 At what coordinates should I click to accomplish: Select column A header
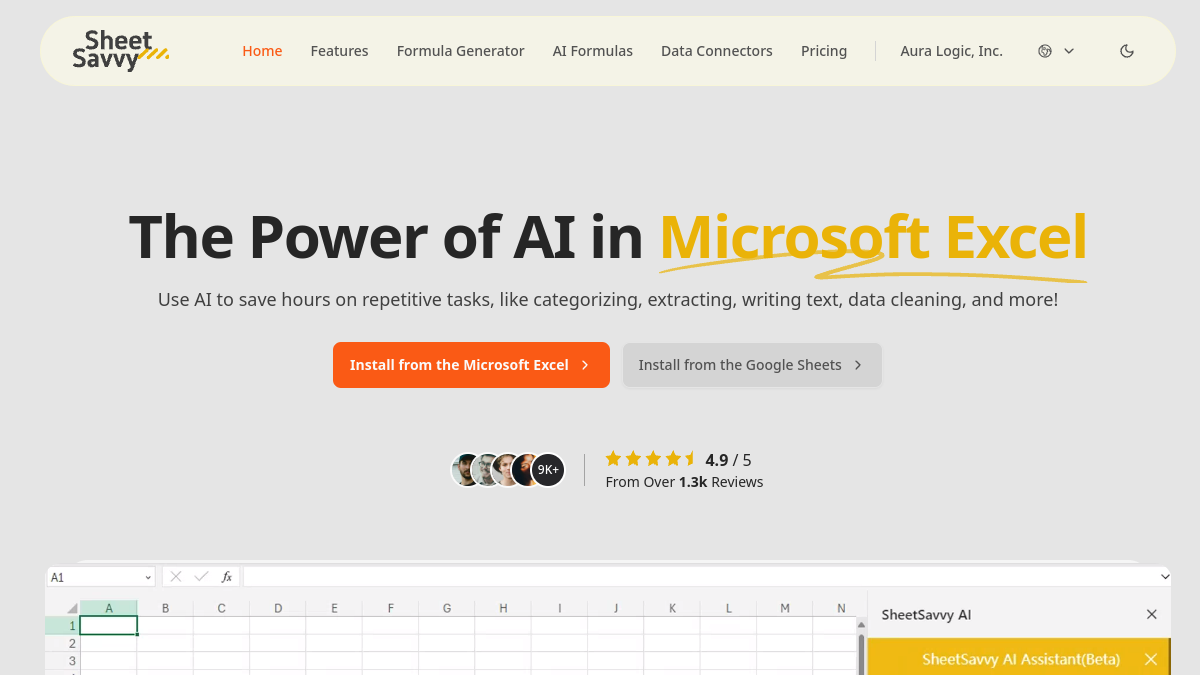click(109, 608)
